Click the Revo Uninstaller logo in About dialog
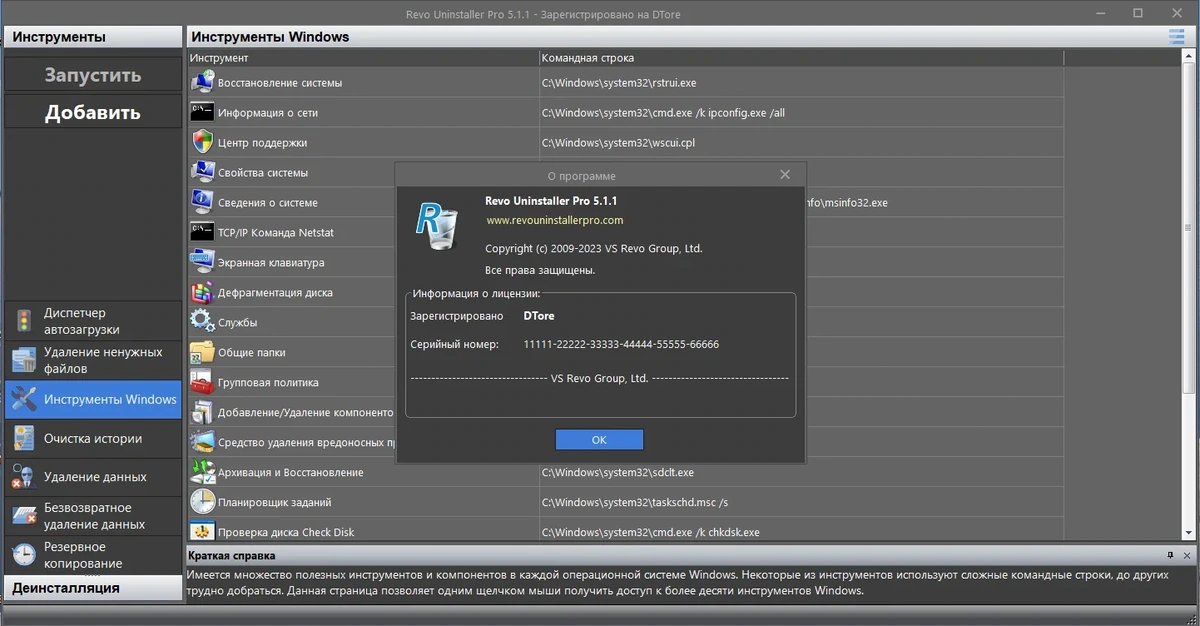The image size is (1200, 626). coord(436,225)
